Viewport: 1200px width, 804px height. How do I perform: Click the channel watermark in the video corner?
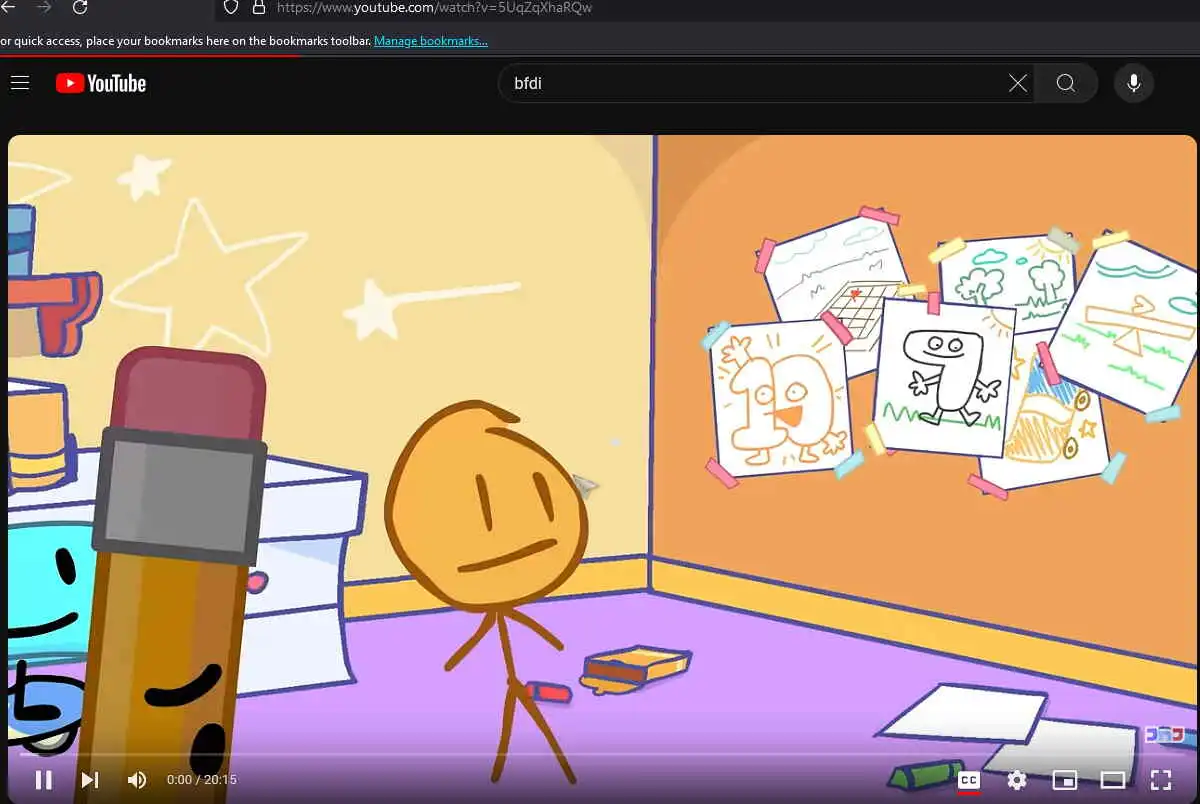[x=1164, y=736]
